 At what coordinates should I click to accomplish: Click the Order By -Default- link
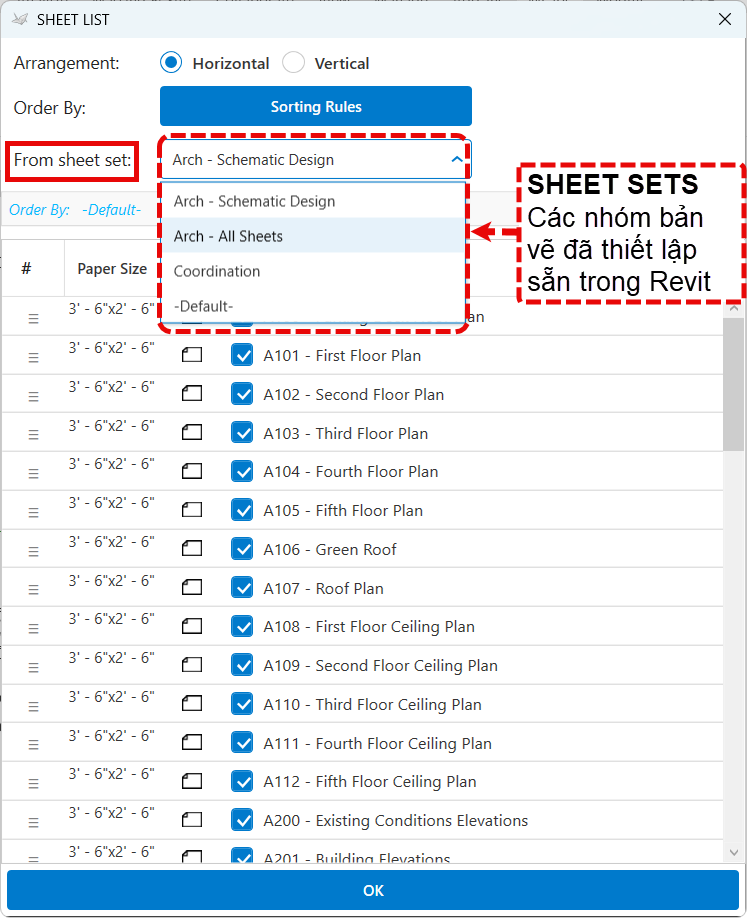[75, 210]
